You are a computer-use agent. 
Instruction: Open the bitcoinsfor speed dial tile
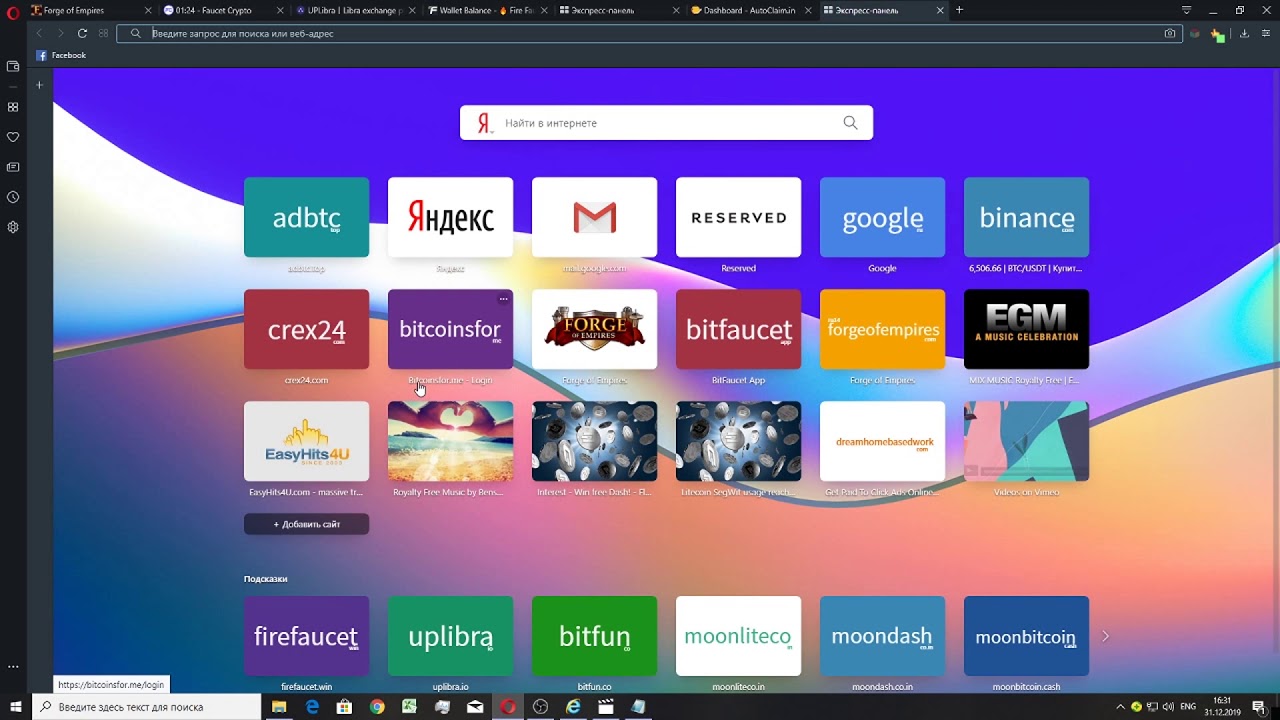point(450,329)
